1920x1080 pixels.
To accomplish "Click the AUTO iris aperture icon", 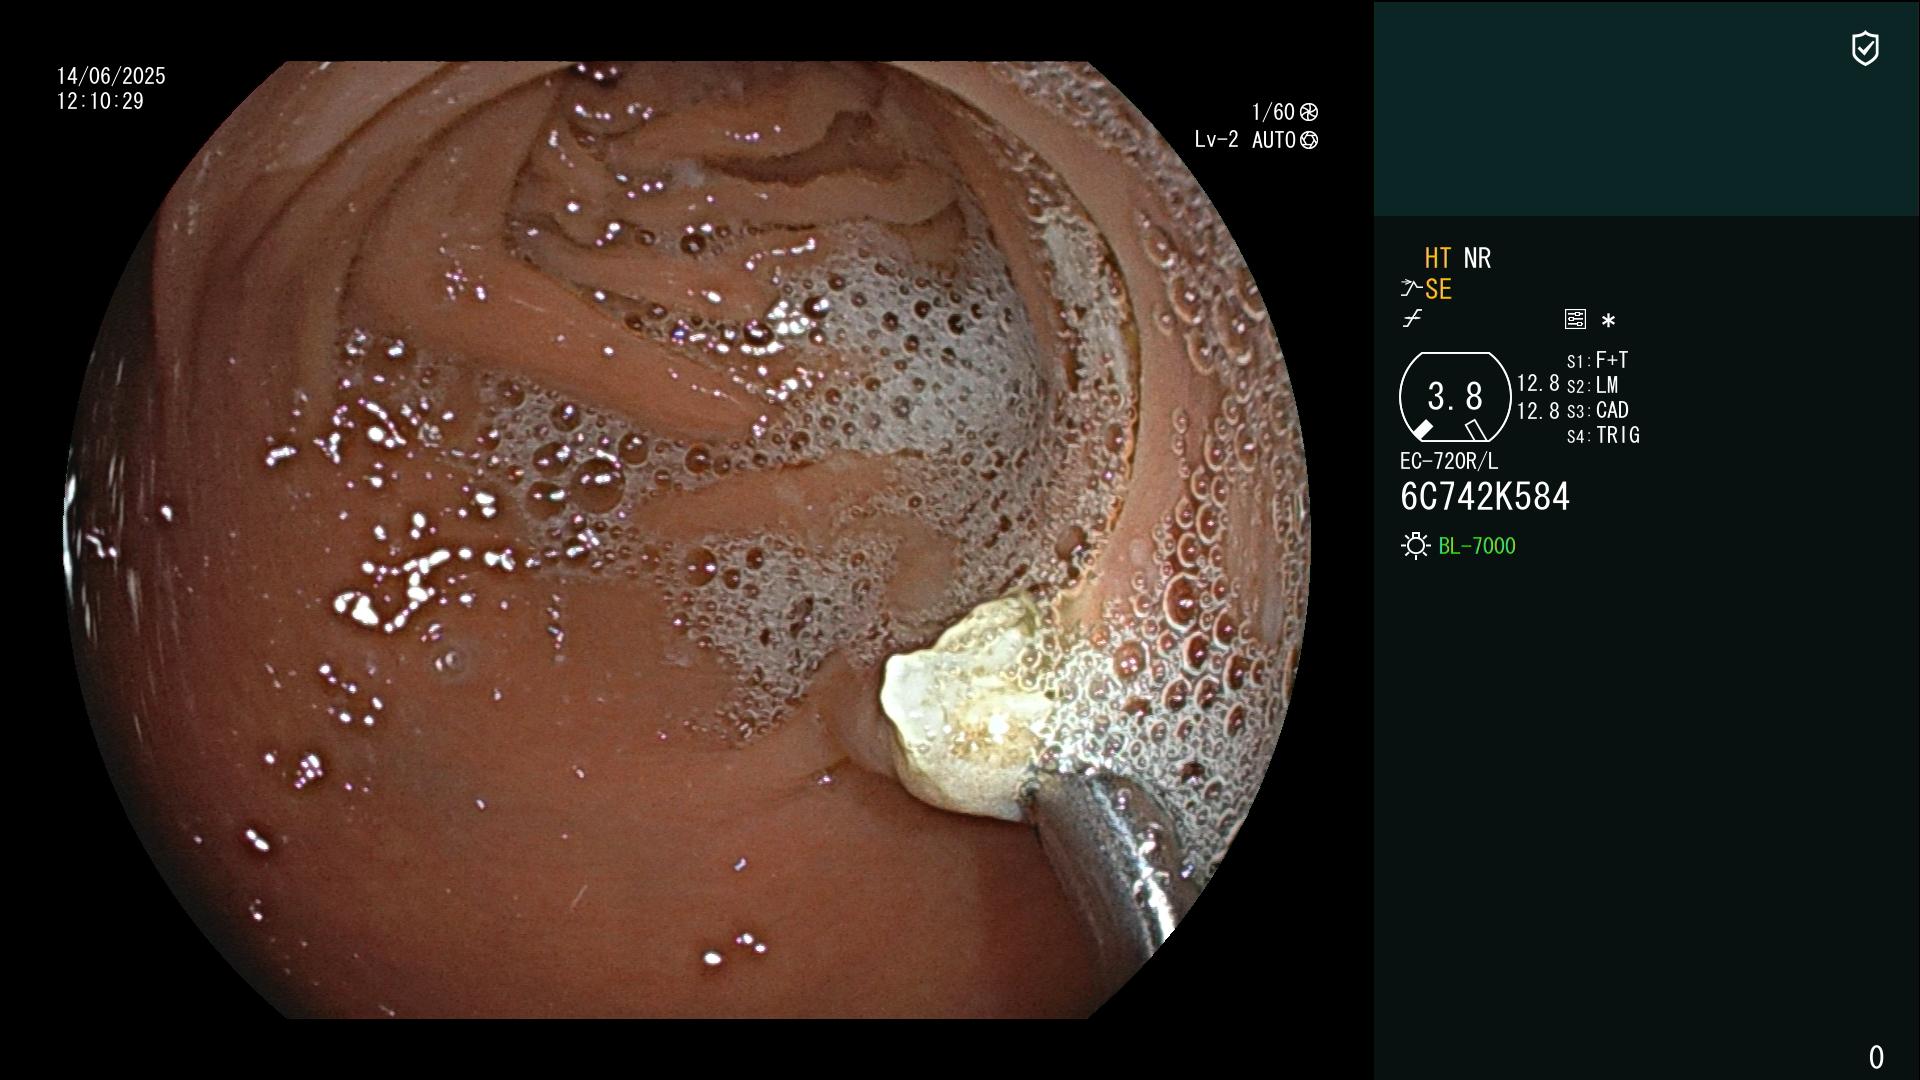I will click(1309, 140).
